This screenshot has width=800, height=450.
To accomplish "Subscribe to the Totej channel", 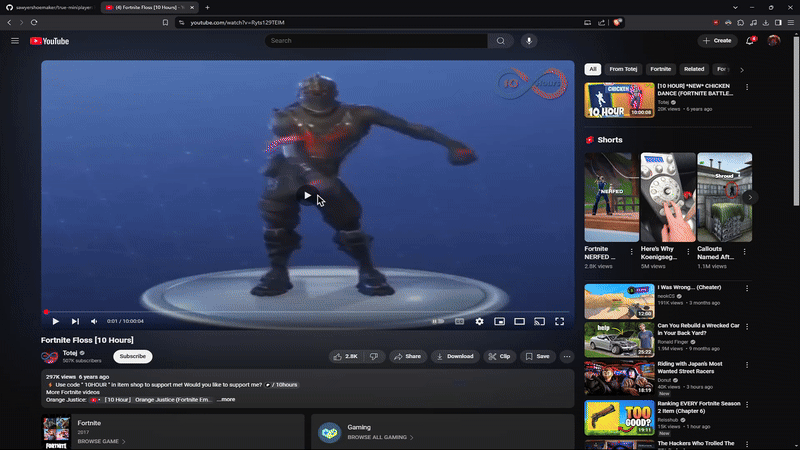I will (133, 356).
